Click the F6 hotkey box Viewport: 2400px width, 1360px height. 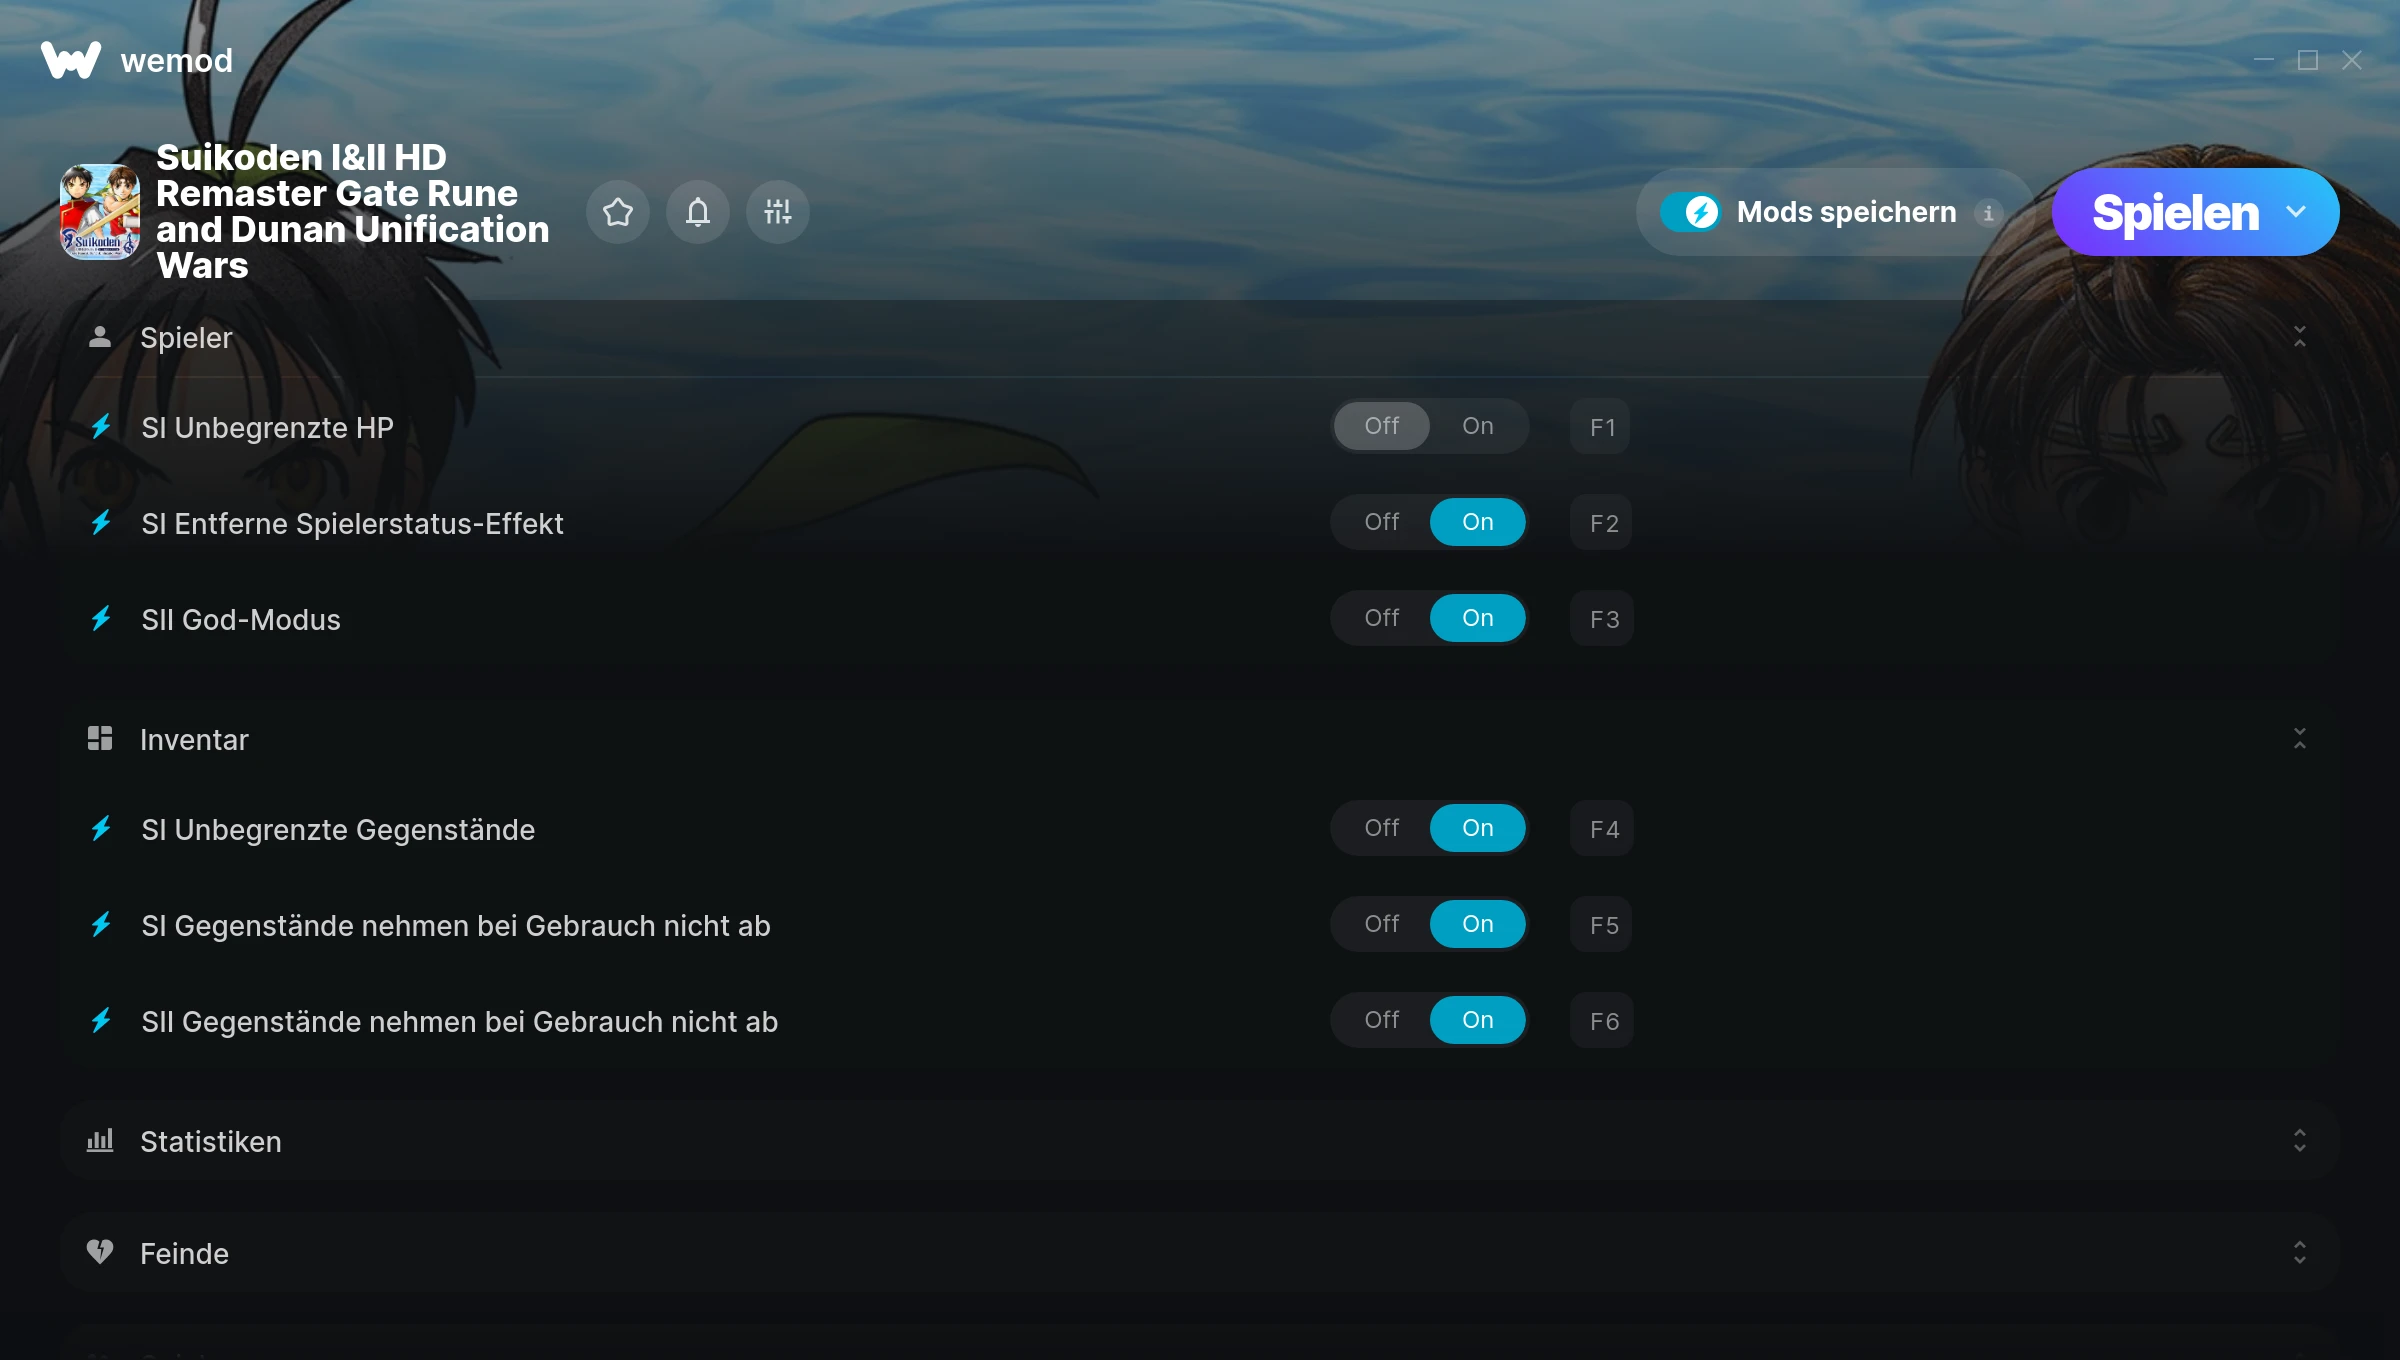[x=1602, y=1021]
